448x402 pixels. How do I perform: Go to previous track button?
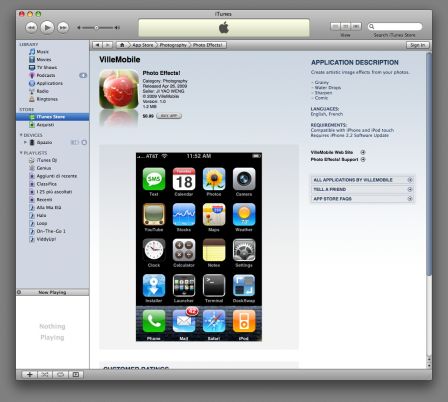click(31, 27)
